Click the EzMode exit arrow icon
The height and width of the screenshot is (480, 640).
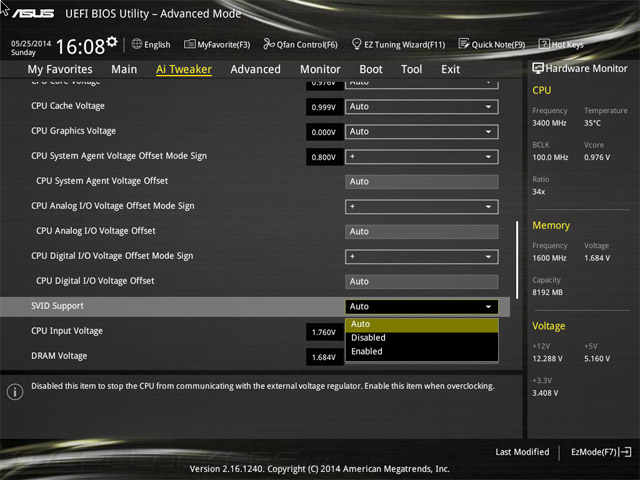626,452
